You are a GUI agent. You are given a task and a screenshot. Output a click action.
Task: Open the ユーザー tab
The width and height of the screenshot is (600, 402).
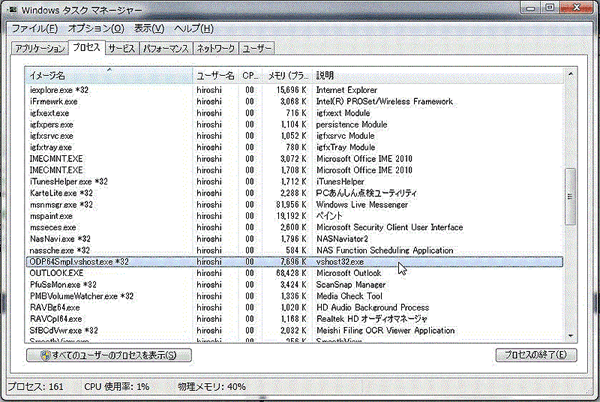coord(257,49)
